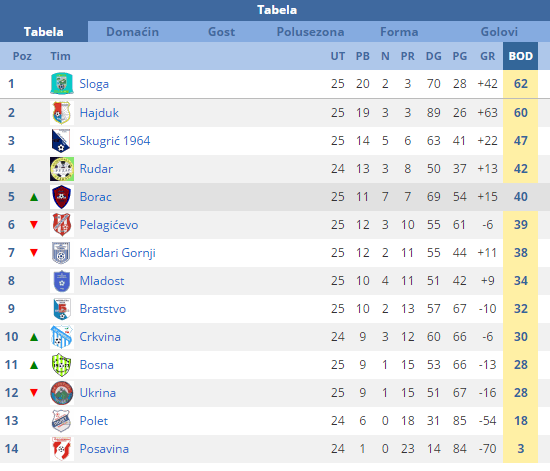The image size is (550, 471).
Task: Select the Polusezona tab
Action: coord(310,32)
